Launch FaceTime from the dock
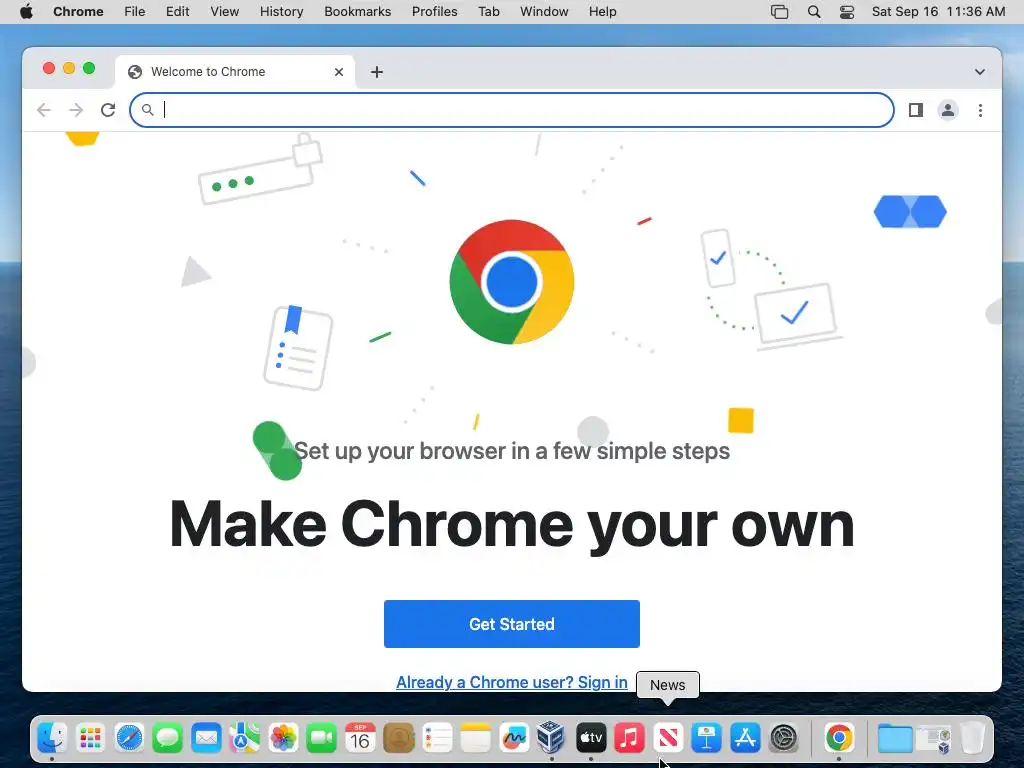 tap(321, 738)
